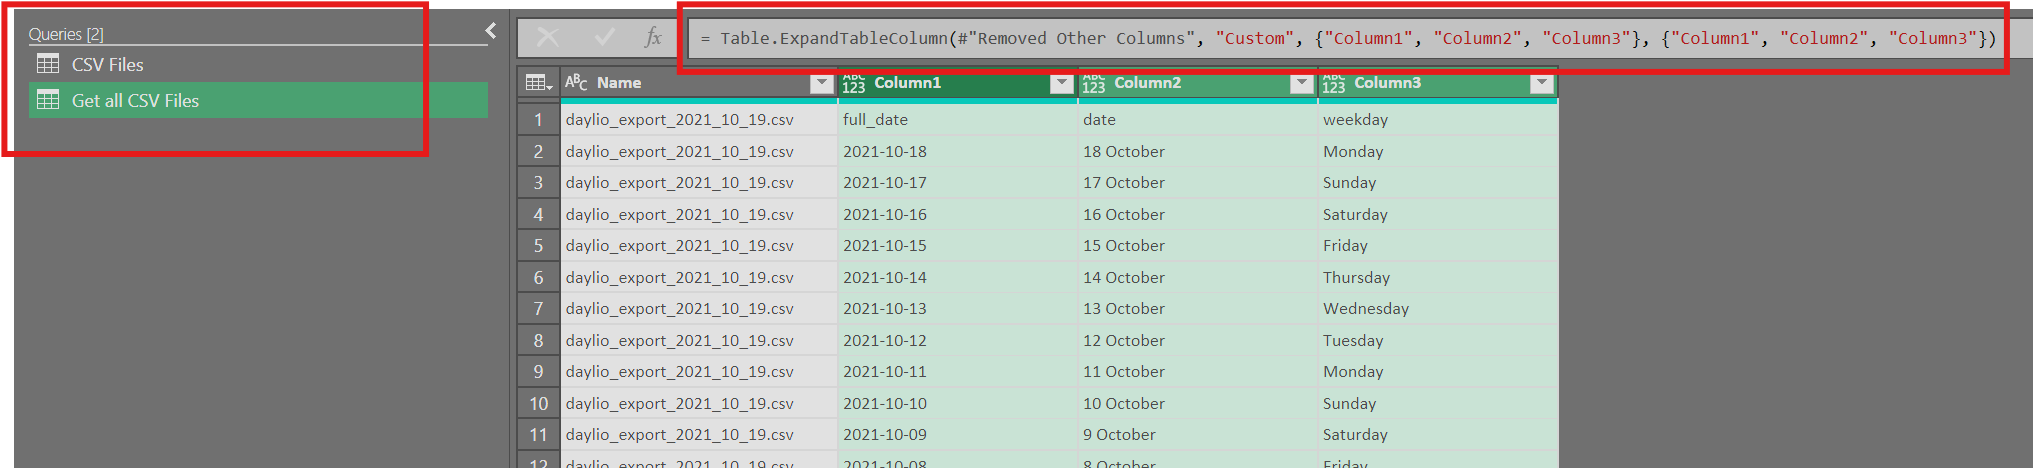This screenshot has height=468, width=2033.
Task: Select the CSV Files query
Action: pos(258,64)
